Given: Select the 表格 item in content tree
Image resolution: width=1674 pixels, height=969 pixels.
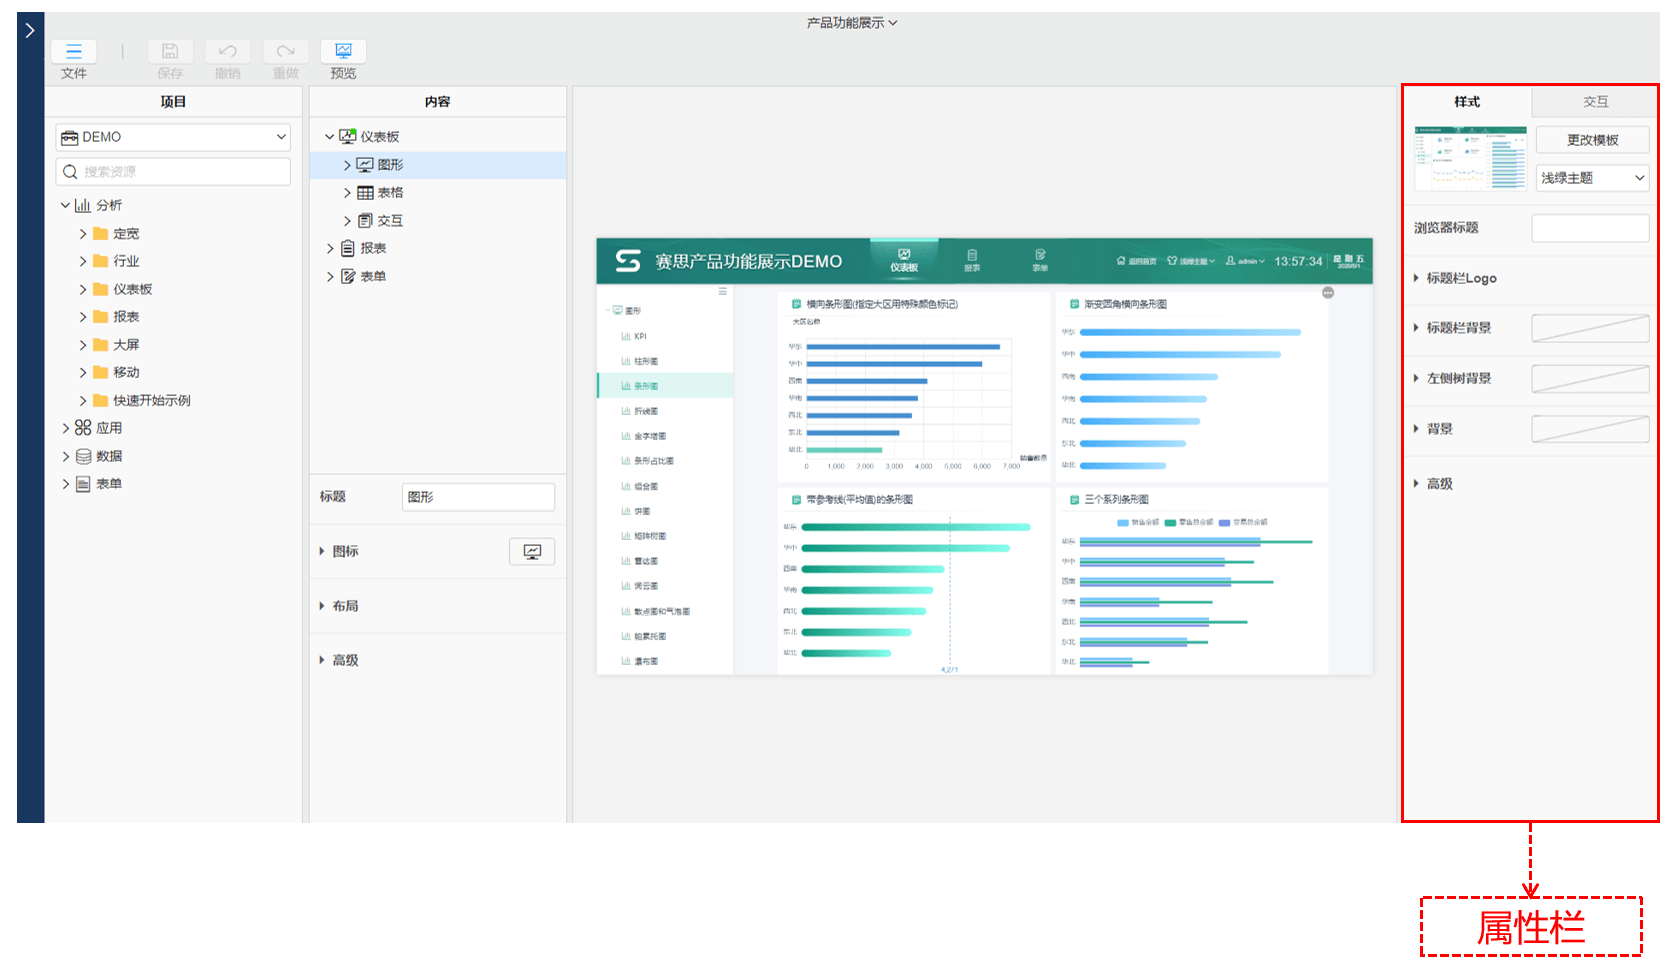Looking at the screenshot, I should 390,193.
